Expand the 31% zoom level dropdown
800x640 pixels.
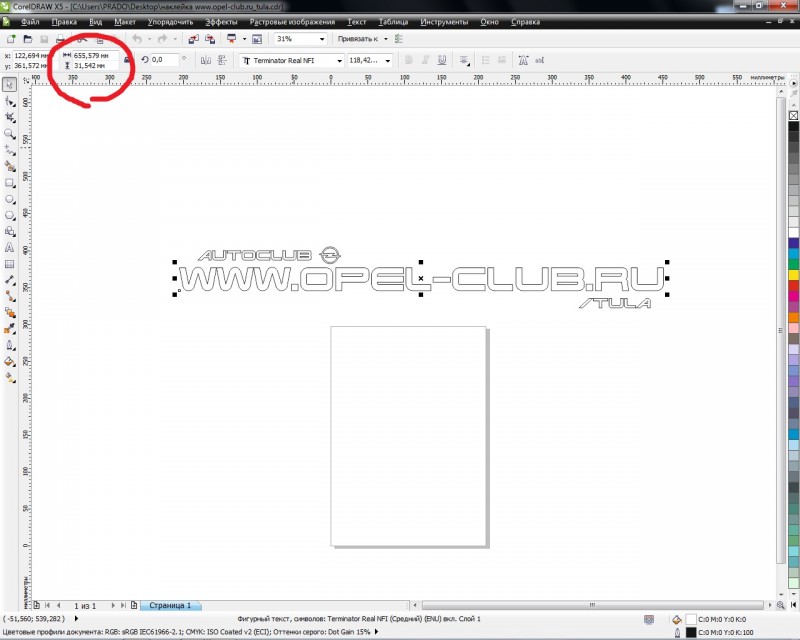click(x=321, y=39)
